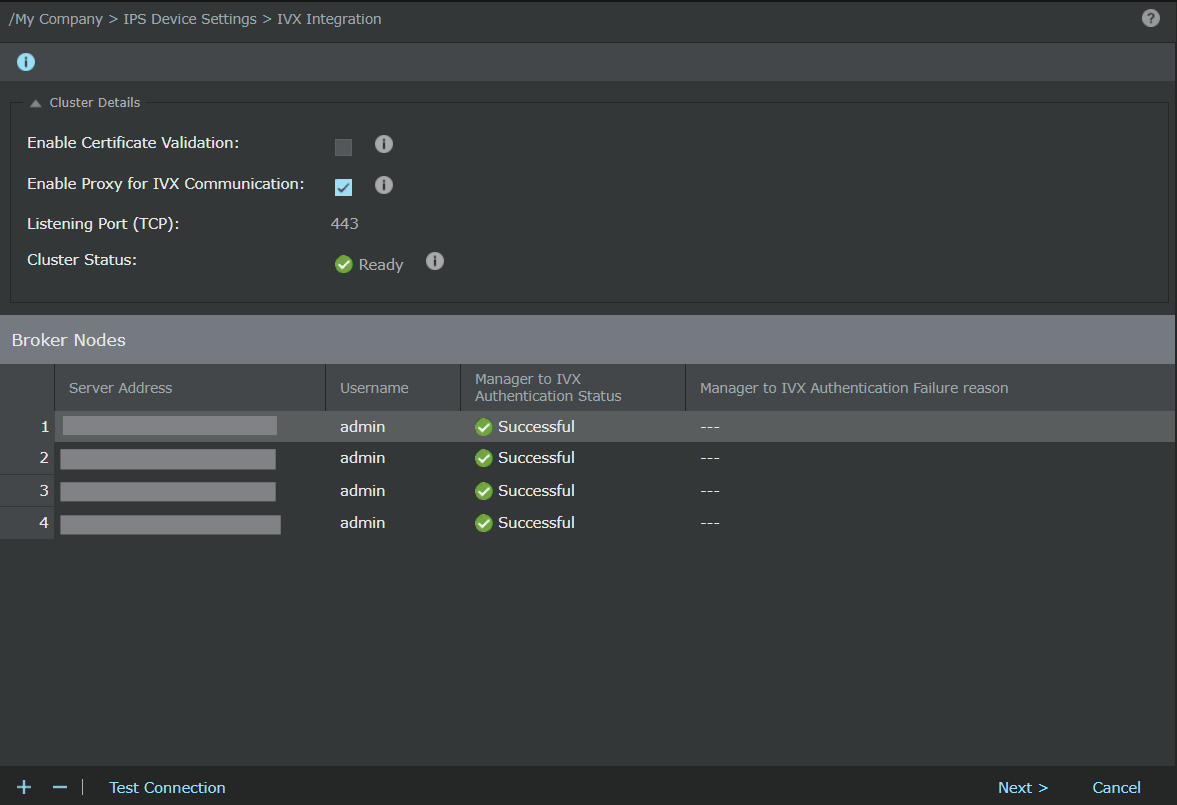1177x805 pixels.
Task: Click the Successful check icon in row 1
Action: (483, 427)
